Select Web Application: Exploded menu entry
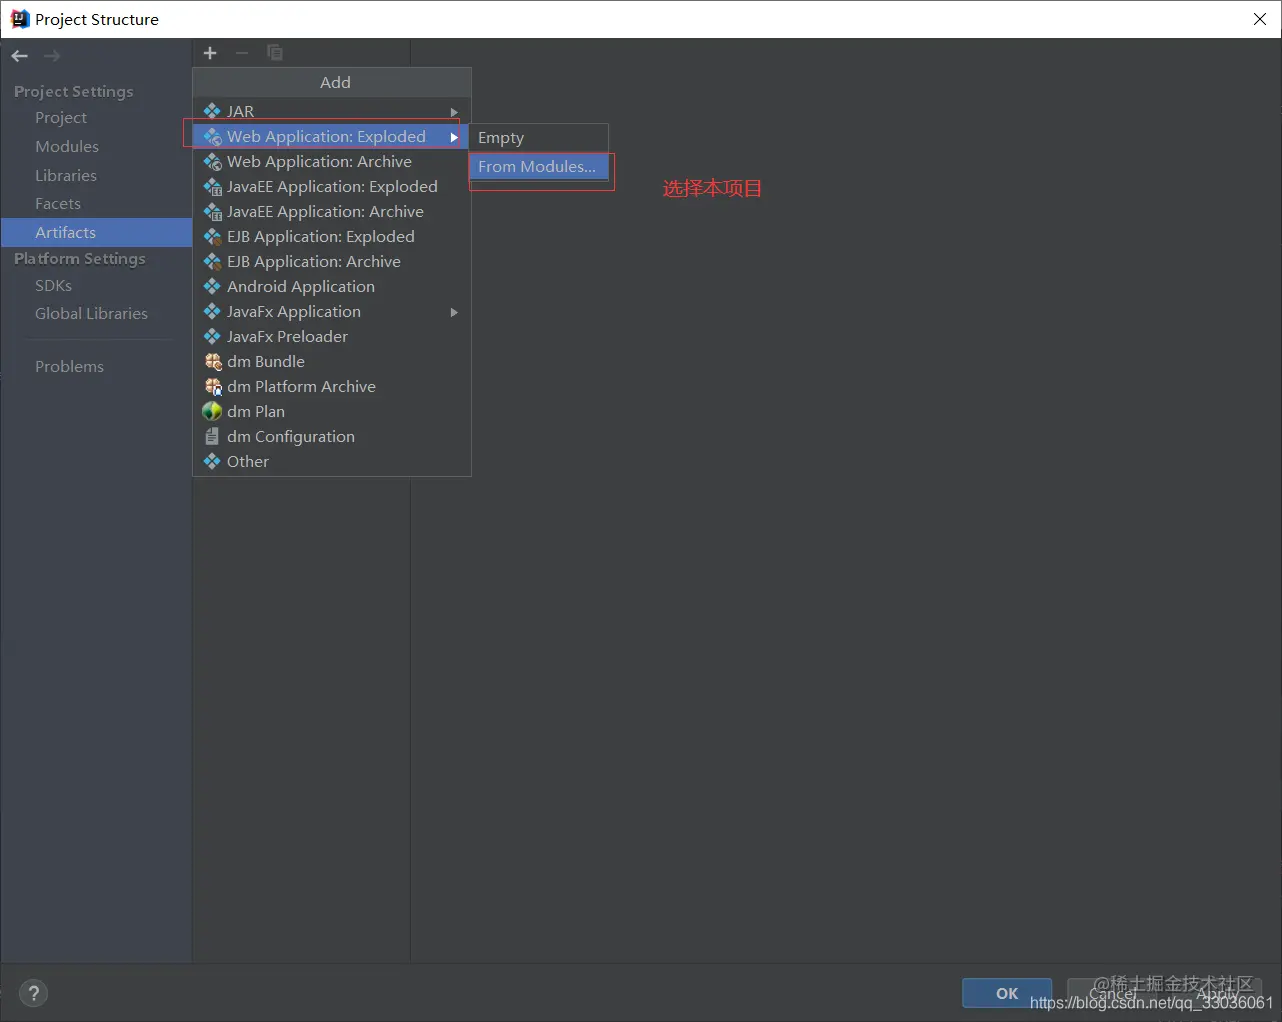Viewport: 1282px width, 1022px height. coord(331,136)
